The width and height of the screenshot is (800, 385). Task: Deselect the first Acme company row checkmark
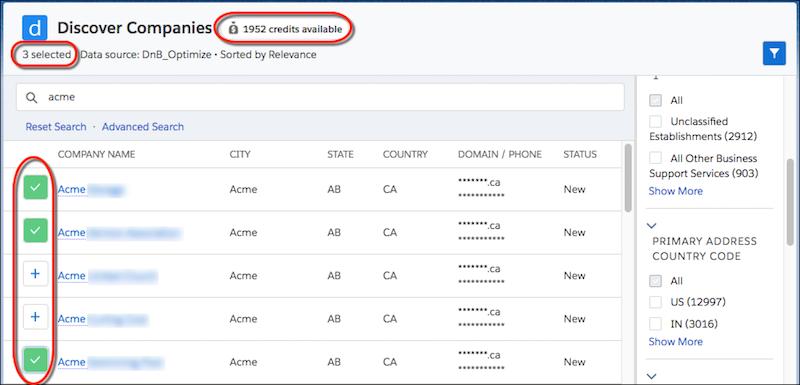pos(35,187)
